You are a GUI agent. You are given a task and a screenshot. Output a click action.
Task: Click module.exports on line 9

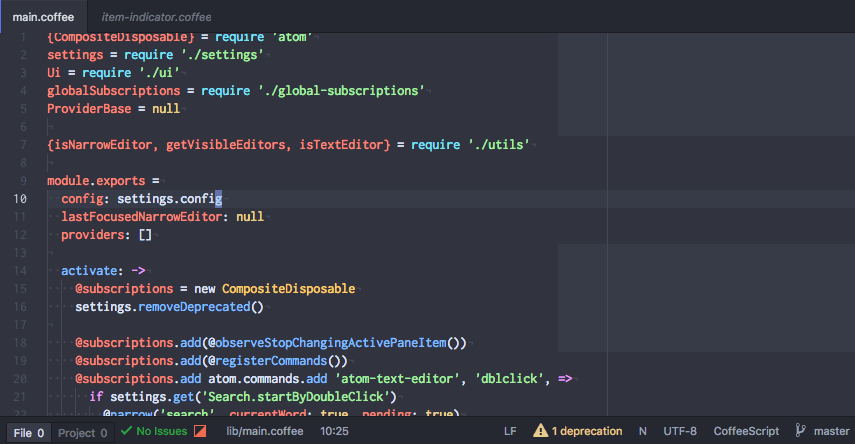96,181
